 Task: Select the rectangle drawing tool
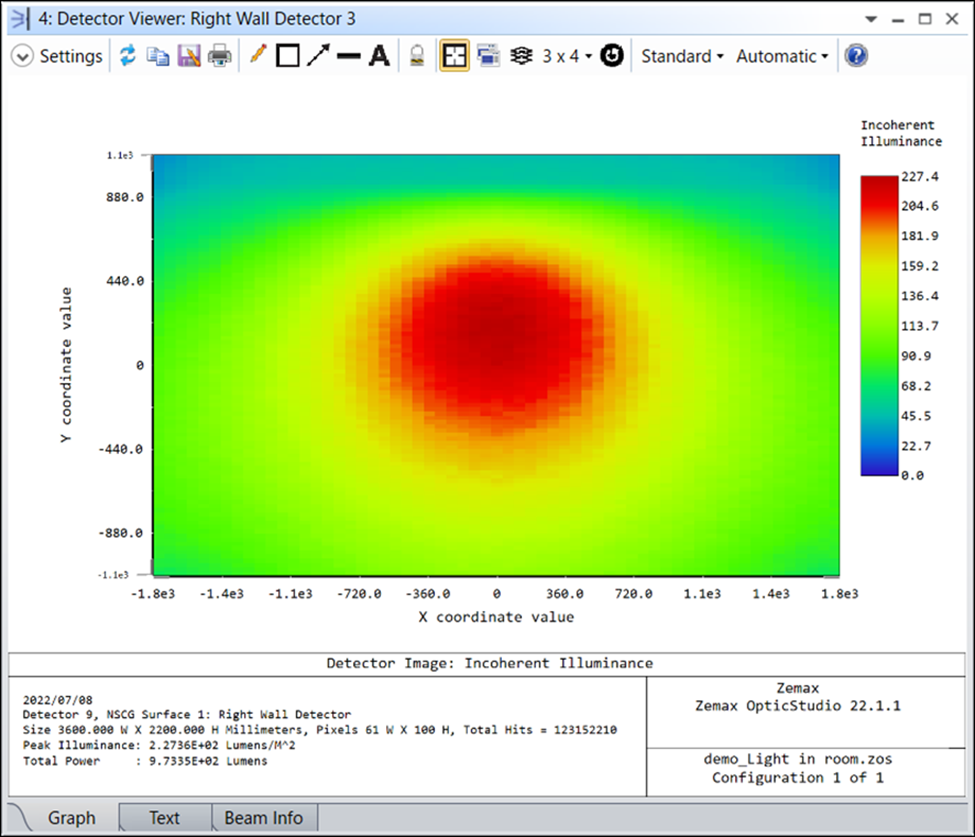click(x=288, y=56)
